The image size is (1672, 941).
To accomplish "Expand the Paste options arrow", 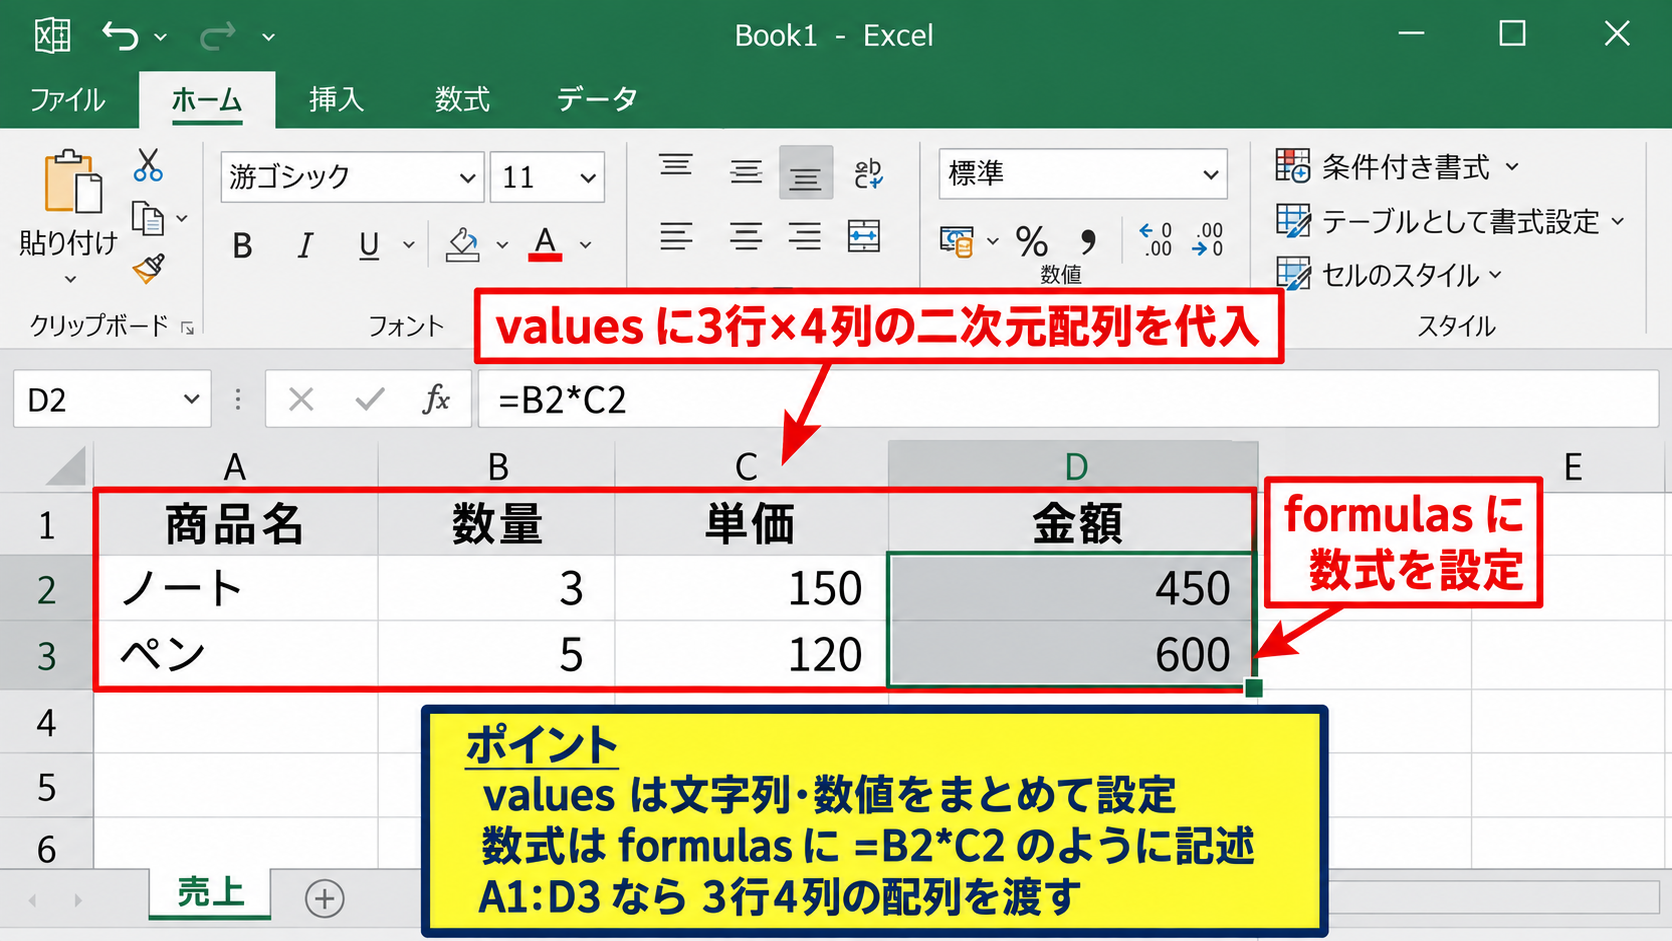I will 69,278.
